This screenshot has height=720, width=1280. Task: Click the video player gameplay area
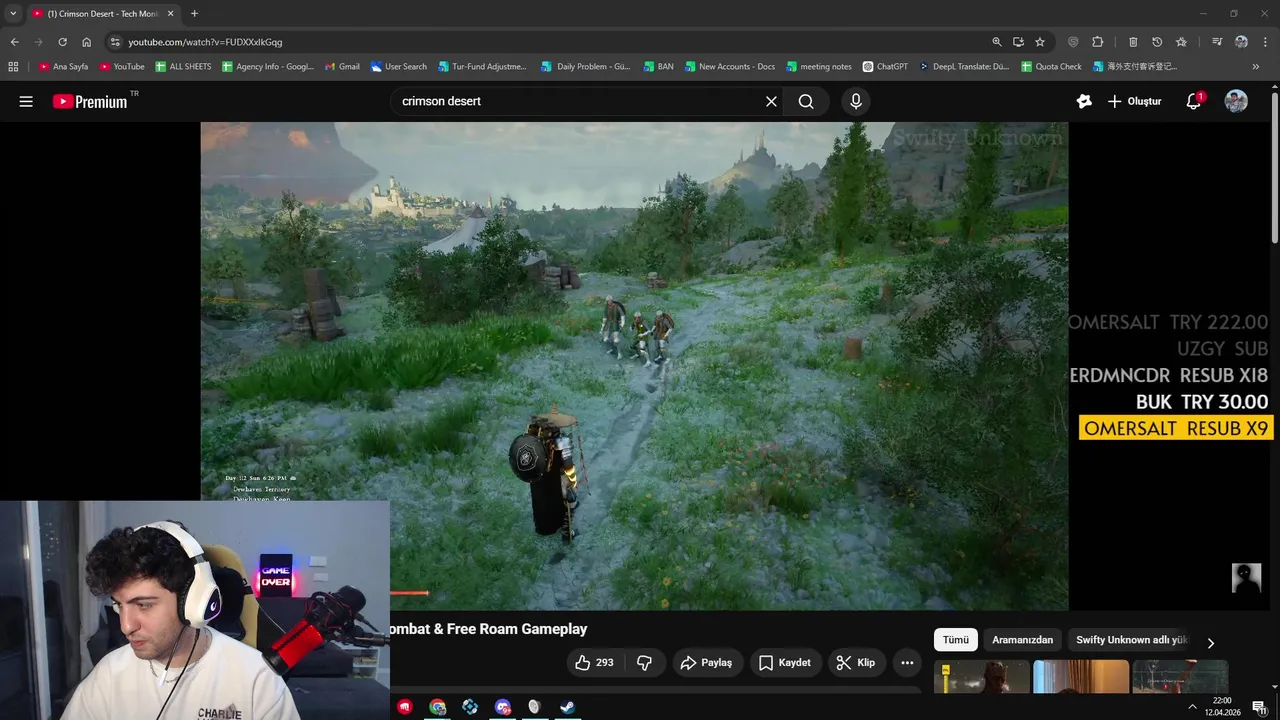(634, 366)
